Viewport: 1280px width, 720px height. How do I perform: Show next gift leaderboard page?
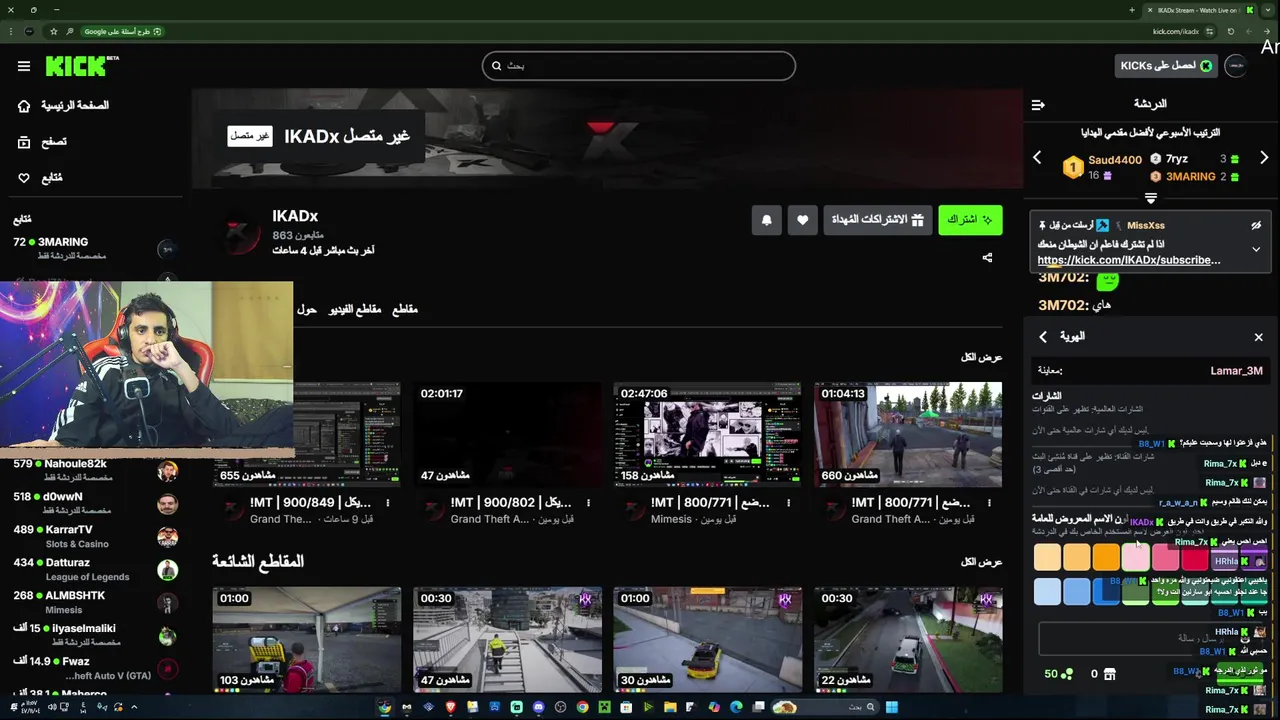[1264, 158]
